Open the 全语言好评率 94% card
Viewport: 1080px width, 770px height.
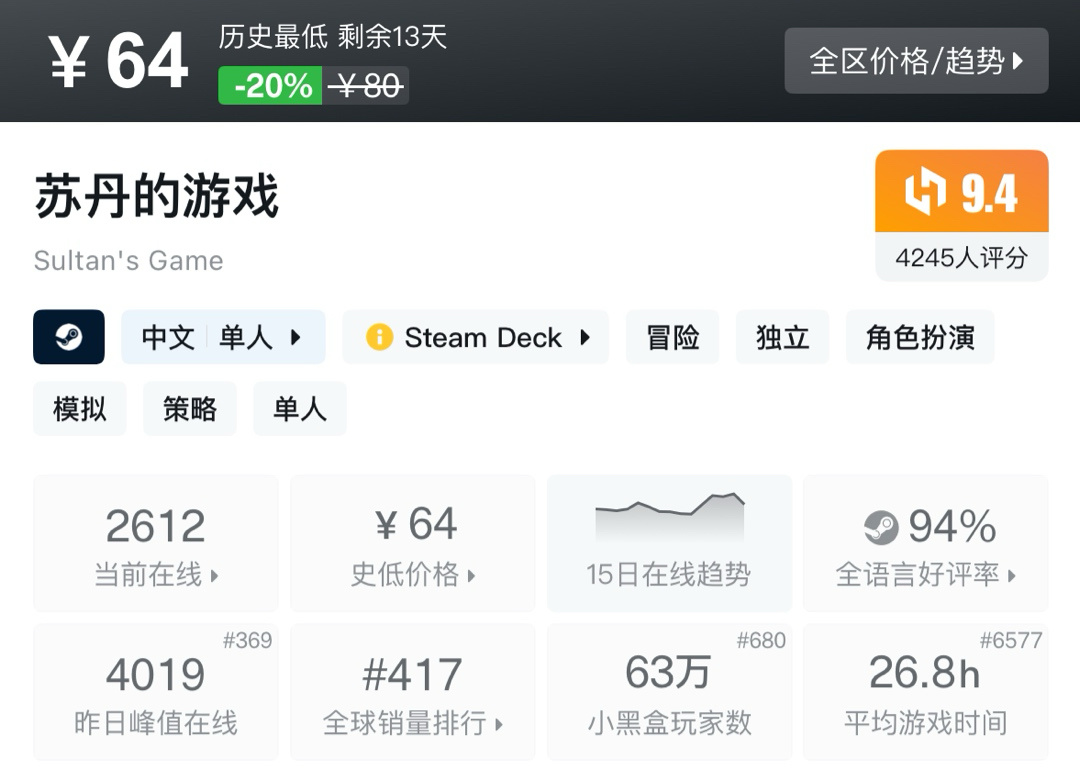[926, 543]
